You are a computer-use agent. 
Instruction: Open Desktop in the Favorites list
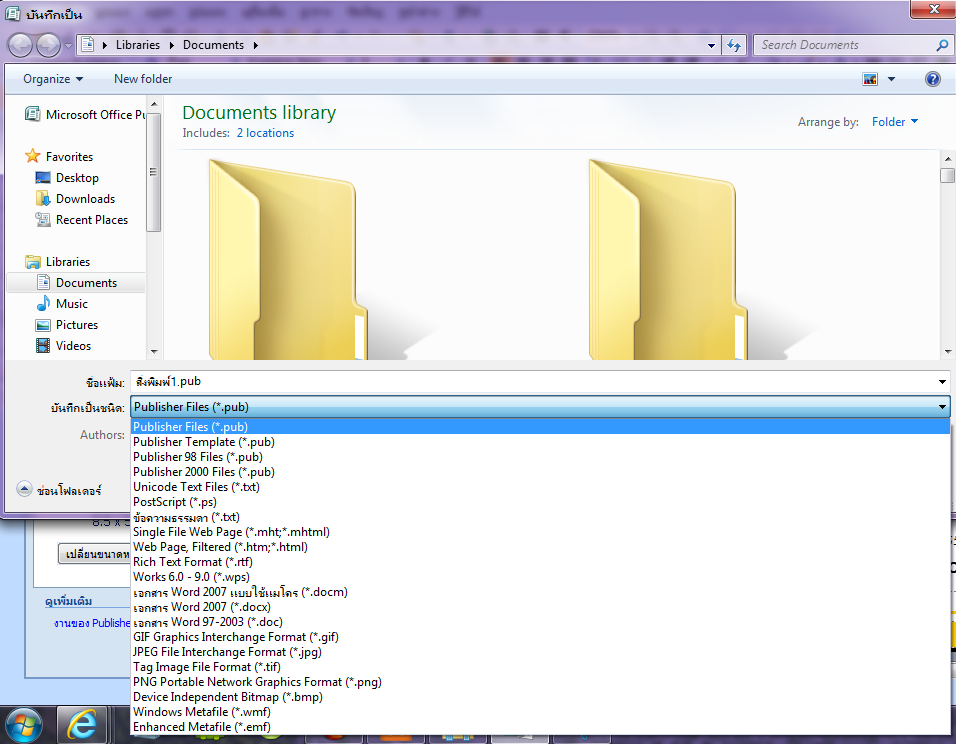[67, 178]
